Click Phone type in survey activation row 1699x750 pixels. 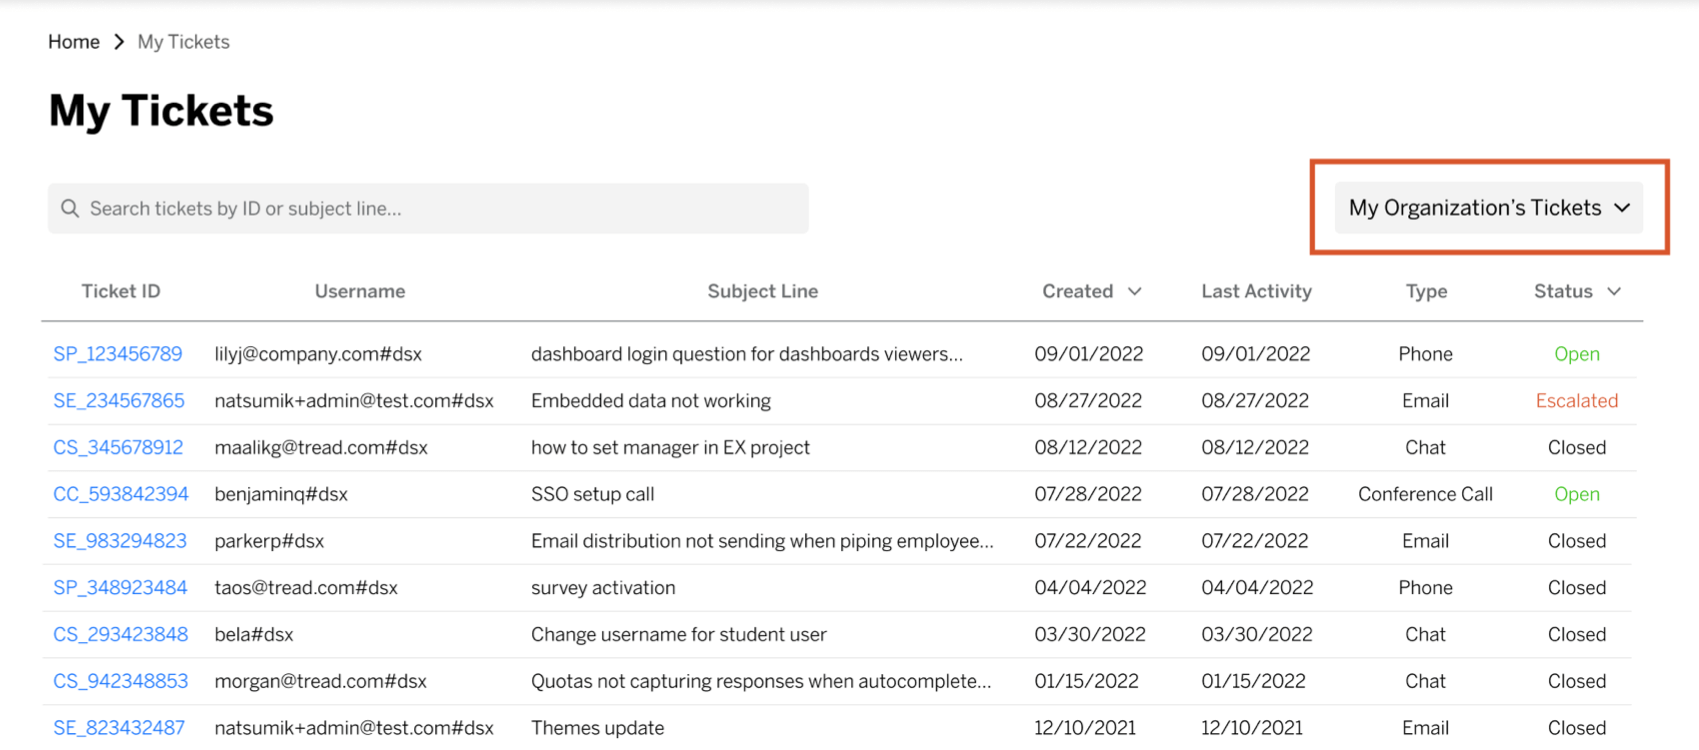[1426, 588]
